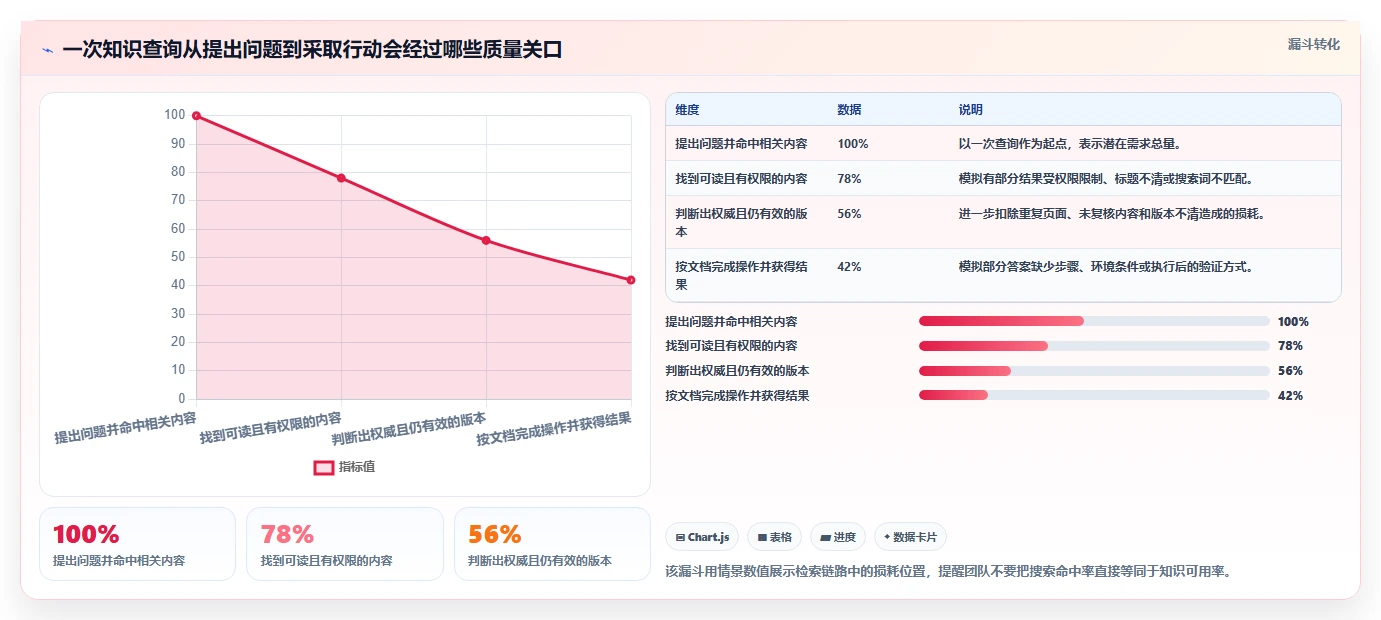Toggle the 指标值 legend swatch
Screen dimensions: 1381x620
click(x=324, y=467)
